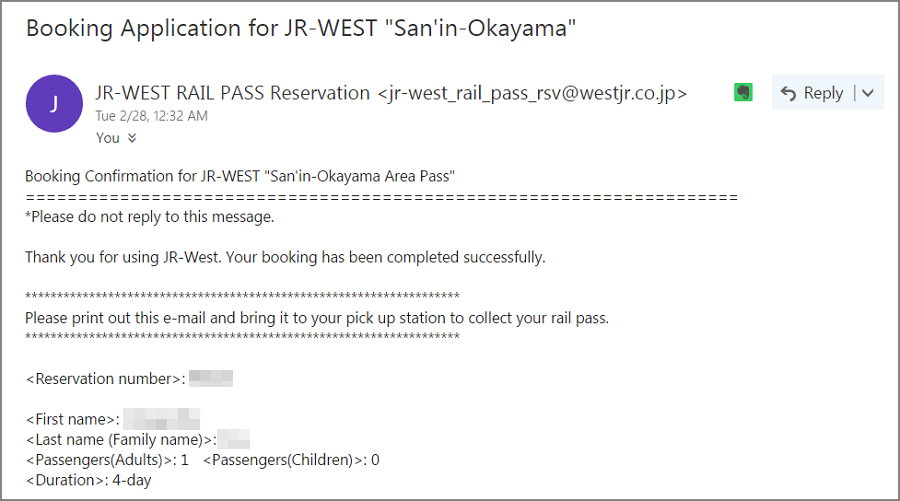The height and width of the screenshot is (501, 900).
Task: Click the Booking Confirmation line in body
Action: coord(240,176)
